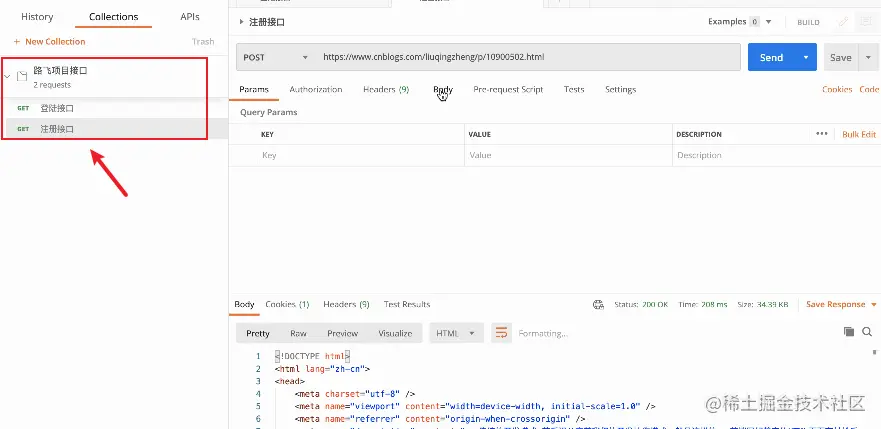Open the request Body tab

[443, 89]
